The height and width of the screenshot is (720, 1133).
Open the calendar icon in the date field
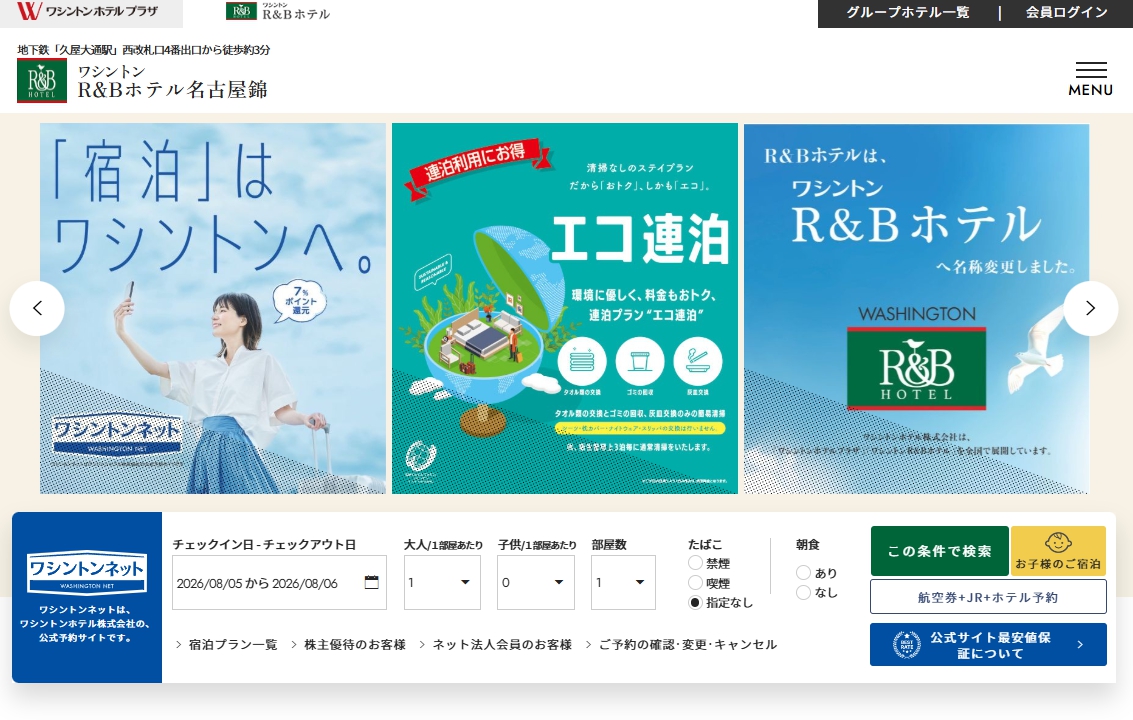click(371, 582)
